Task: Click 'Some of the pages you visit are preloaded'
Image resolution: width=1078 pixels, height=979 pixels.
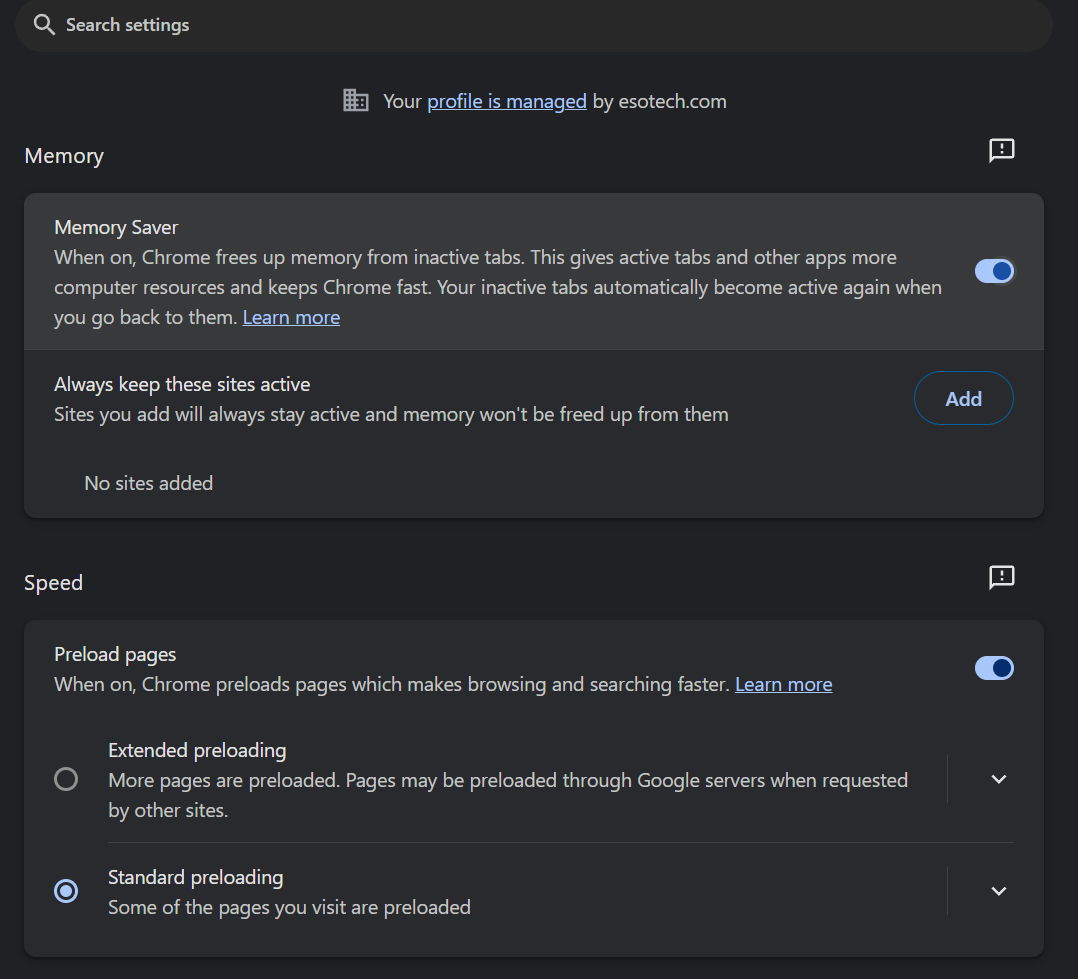Action: tap(289, 908)
